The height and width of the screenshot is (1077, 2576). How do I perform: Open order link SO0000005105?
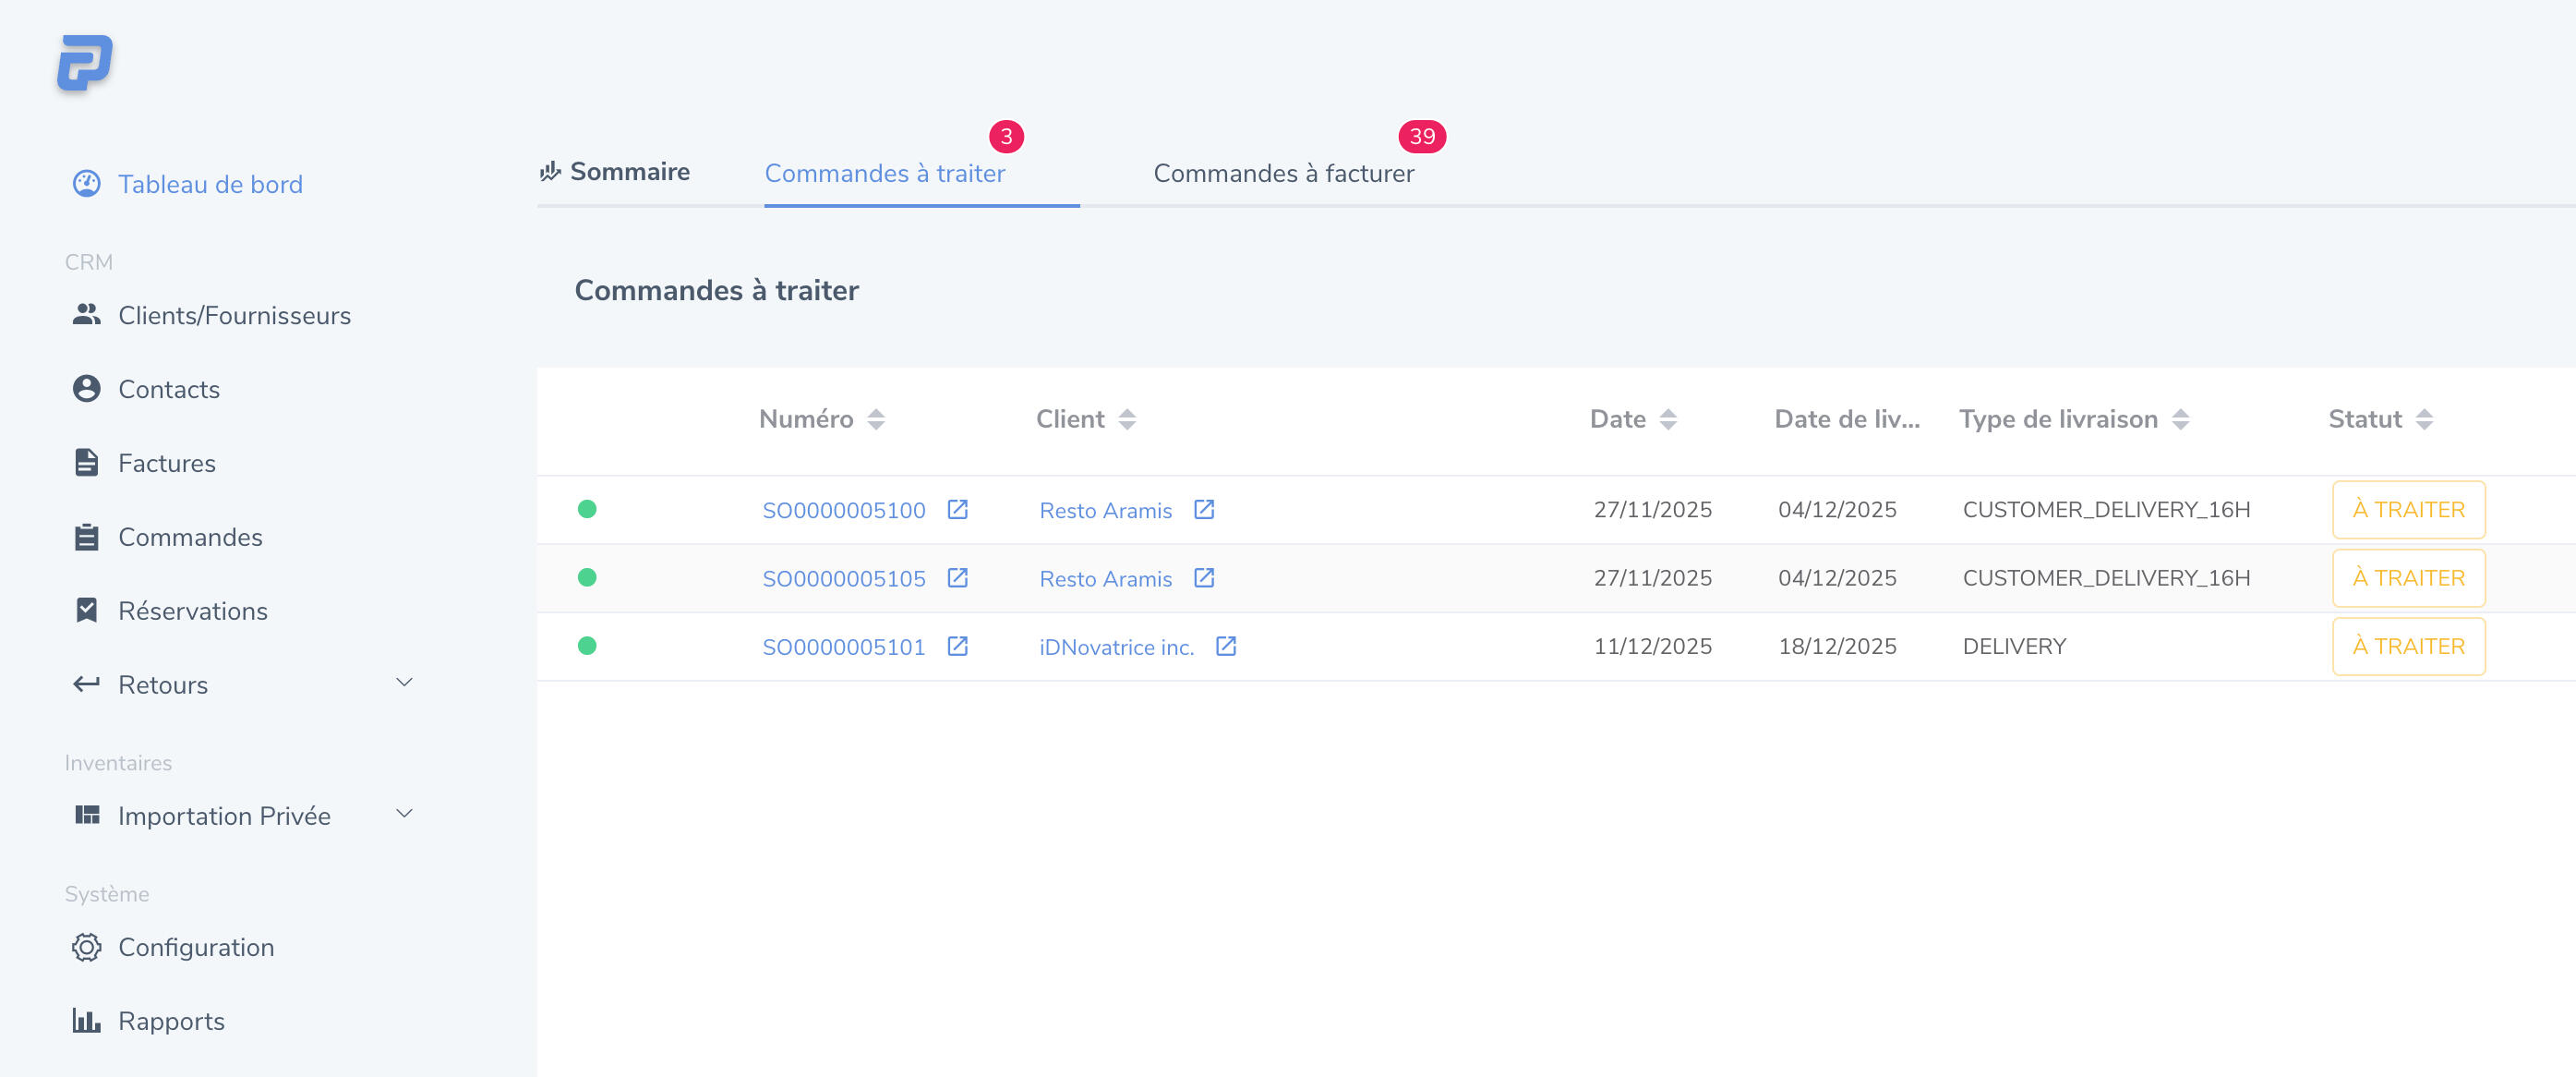click(x=843, y=579)
